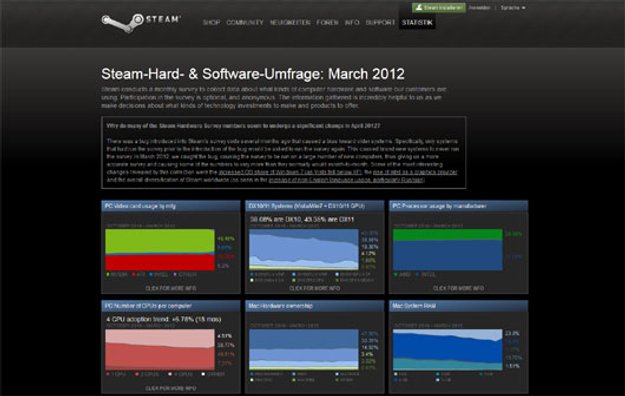The height and width of the screenshot is (396, 625).
Task: Open Mac System RAM panel header
Action: click(458, 306)
